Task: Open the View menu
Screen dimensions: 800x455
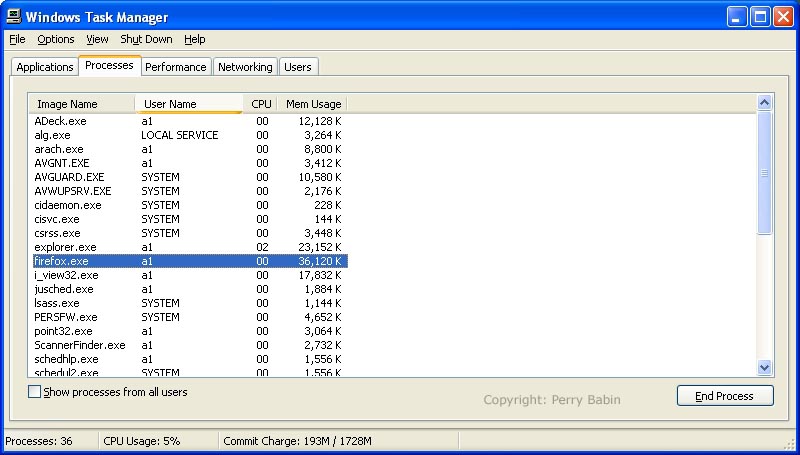Action: tap(97, 39)
